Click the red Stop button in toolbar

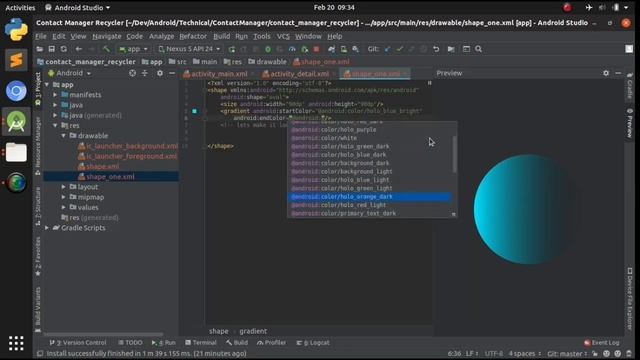click(316, 49)
